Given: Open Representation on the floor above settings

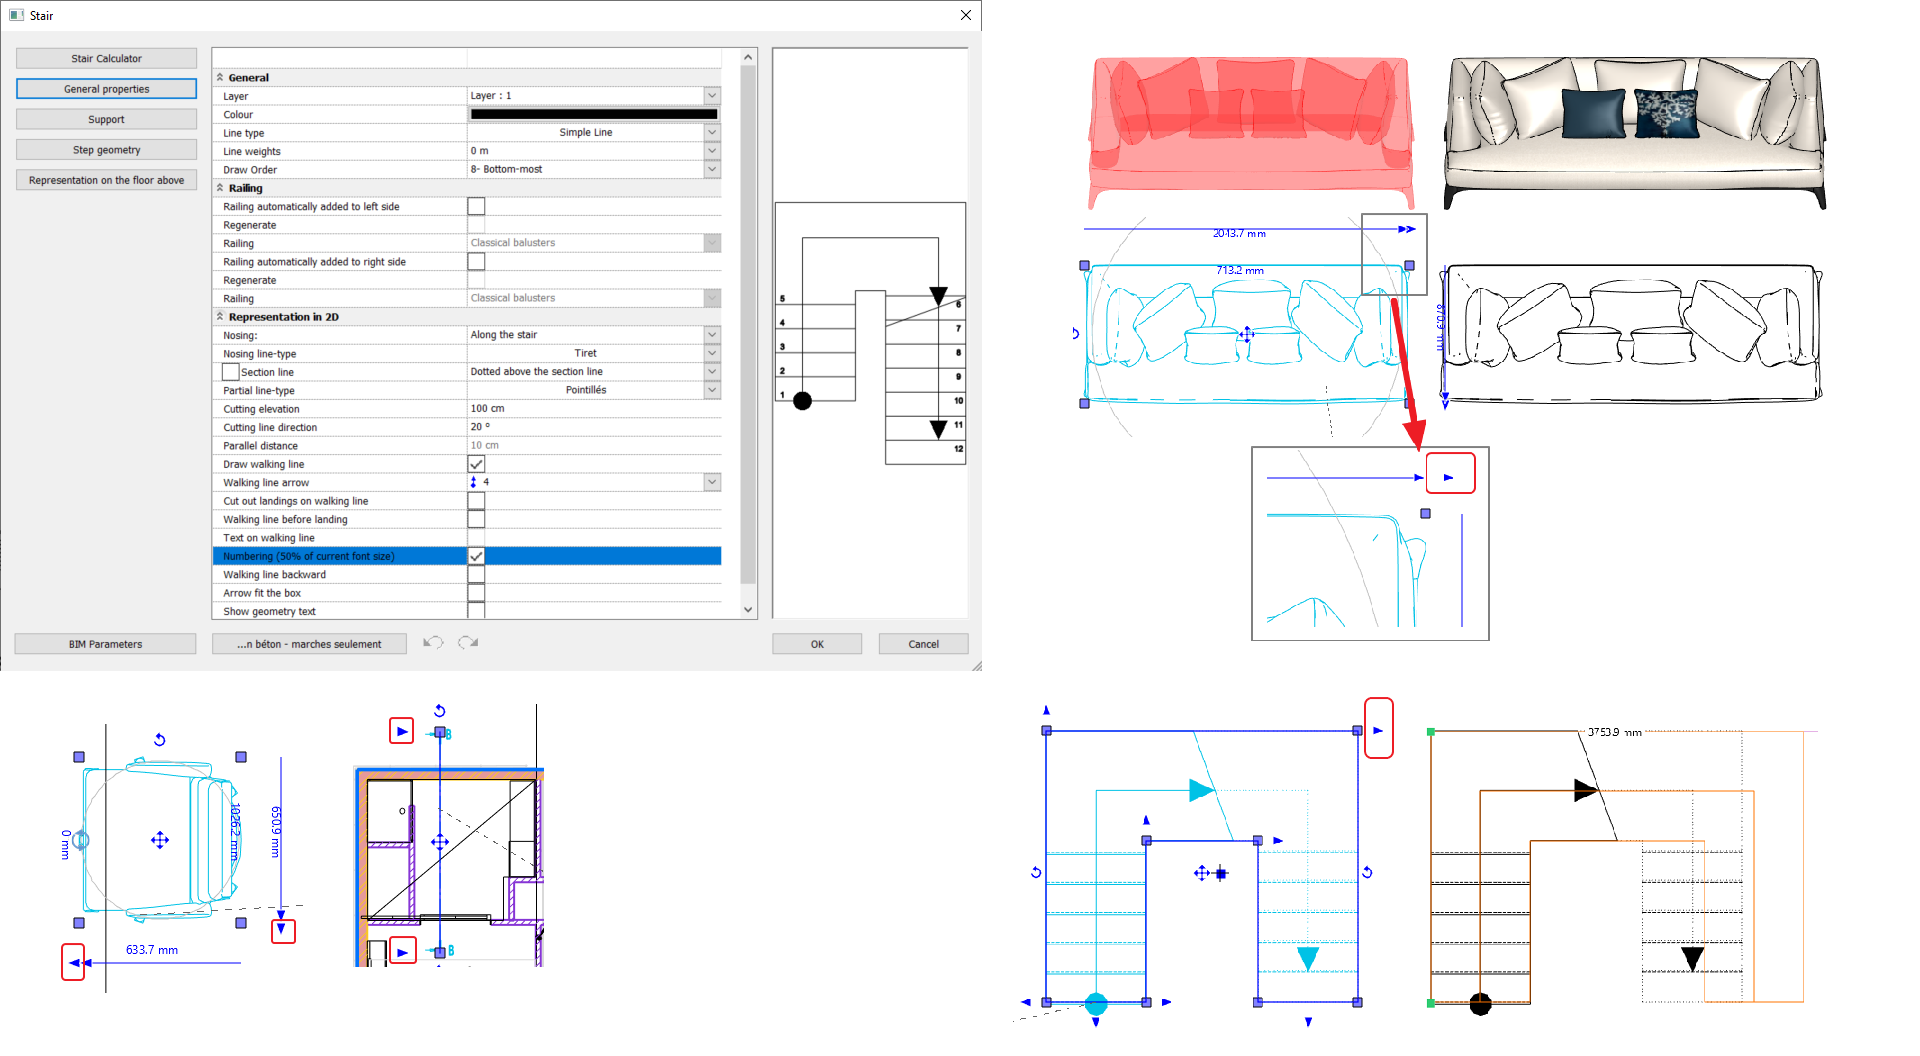Looking at the screenshot, I should coord(106,180).
